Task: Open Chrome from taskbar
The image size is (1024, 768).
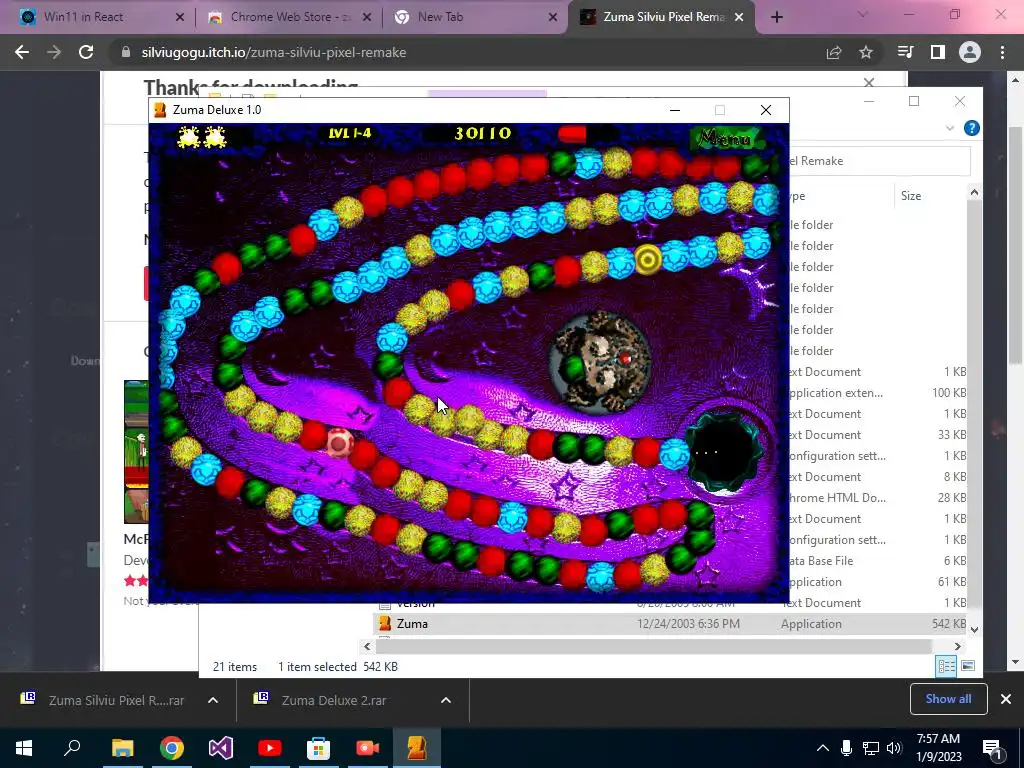Action: (172, 748)
